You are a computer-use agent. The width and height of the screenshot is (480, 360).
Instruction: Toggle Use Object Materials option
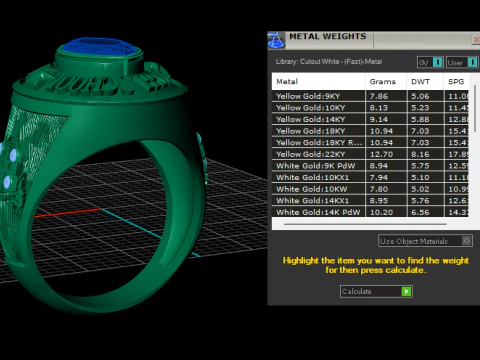[x=425, y=241]
